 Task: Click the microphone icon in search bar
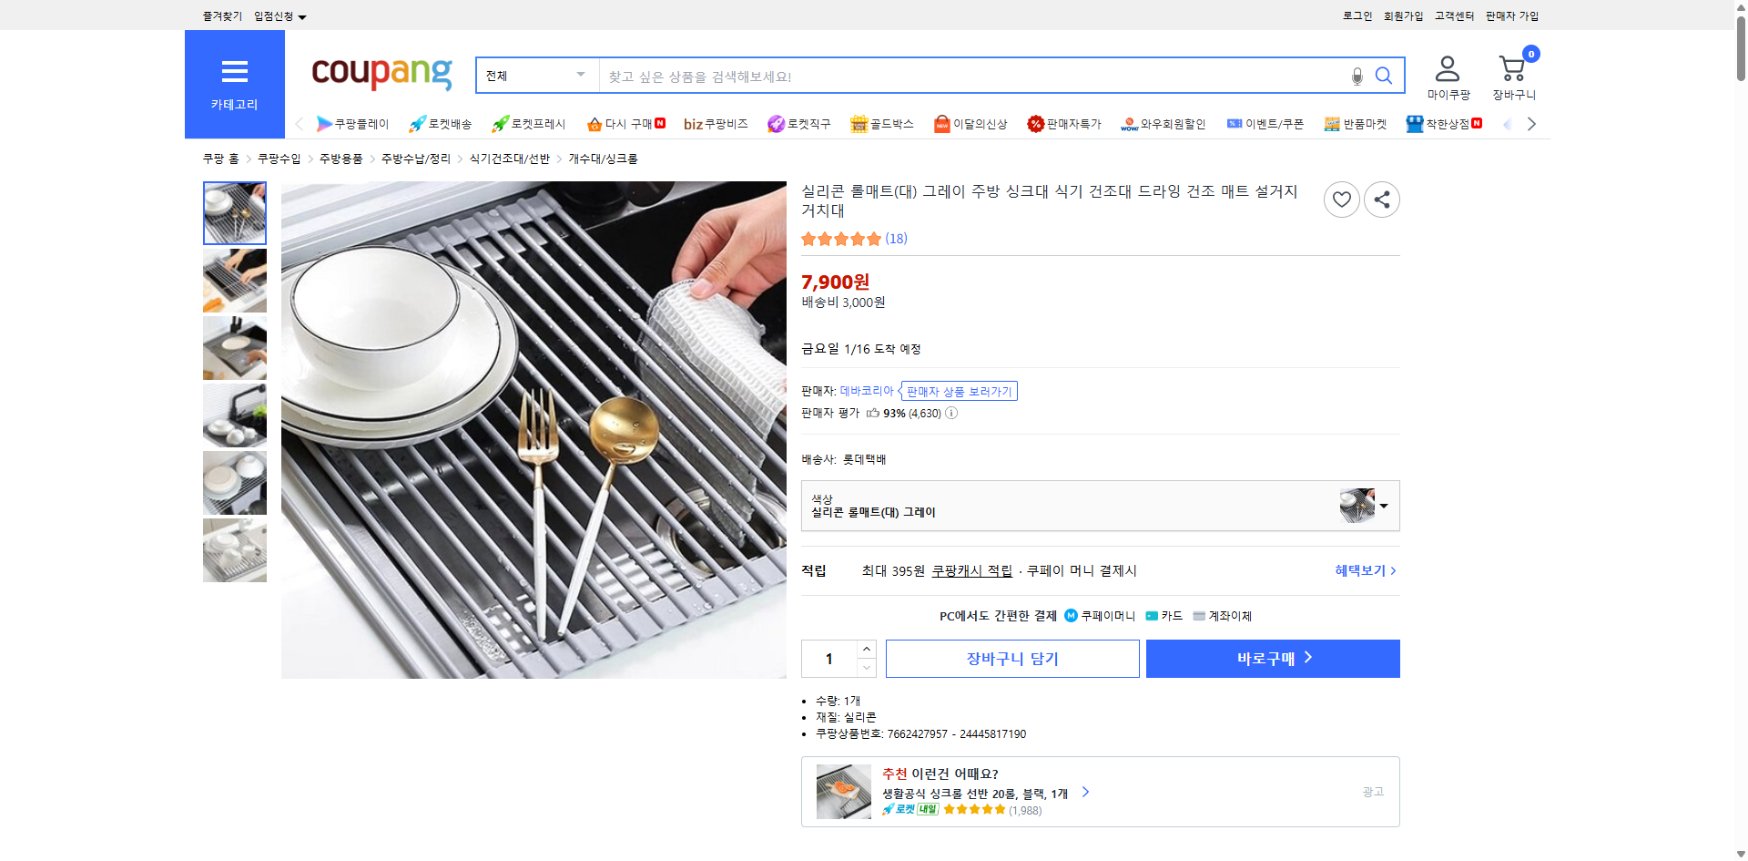pos(1357,75)
